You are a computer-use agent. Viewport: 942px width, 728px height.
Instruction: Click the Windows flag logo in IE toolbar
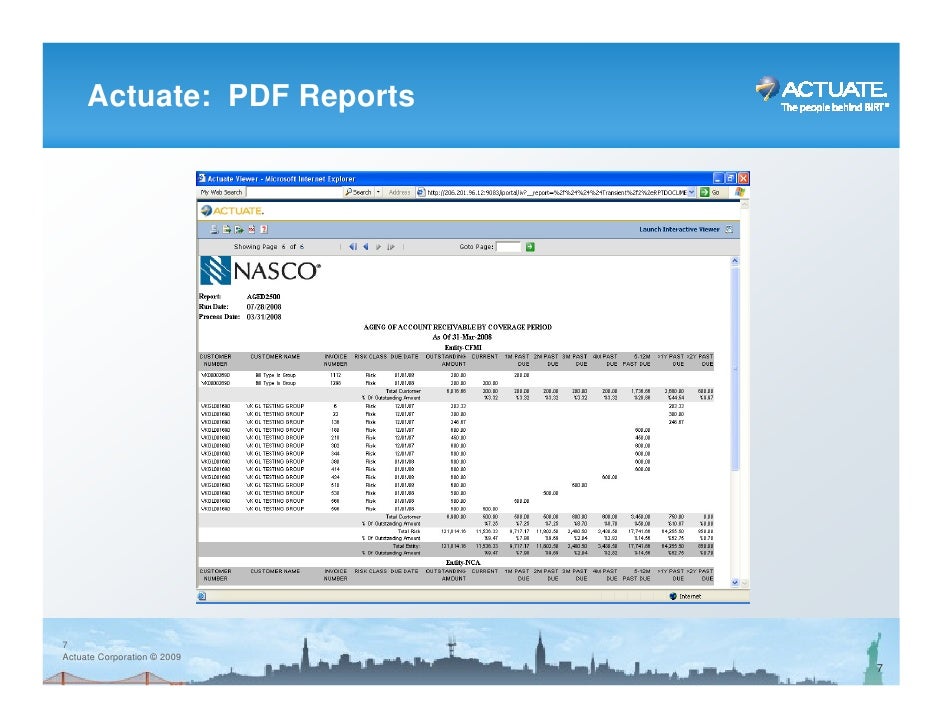740,192
